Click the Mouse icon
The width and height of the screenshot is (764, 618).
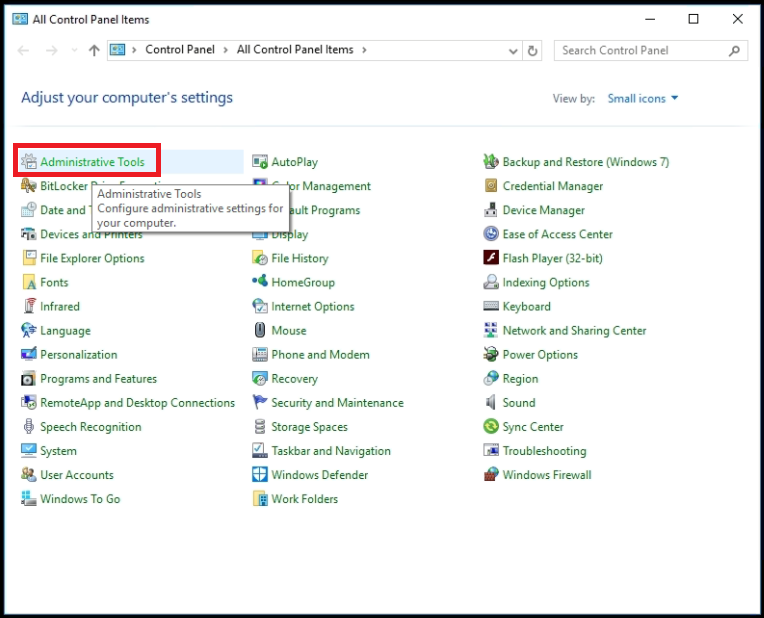(x=260, y=330)
